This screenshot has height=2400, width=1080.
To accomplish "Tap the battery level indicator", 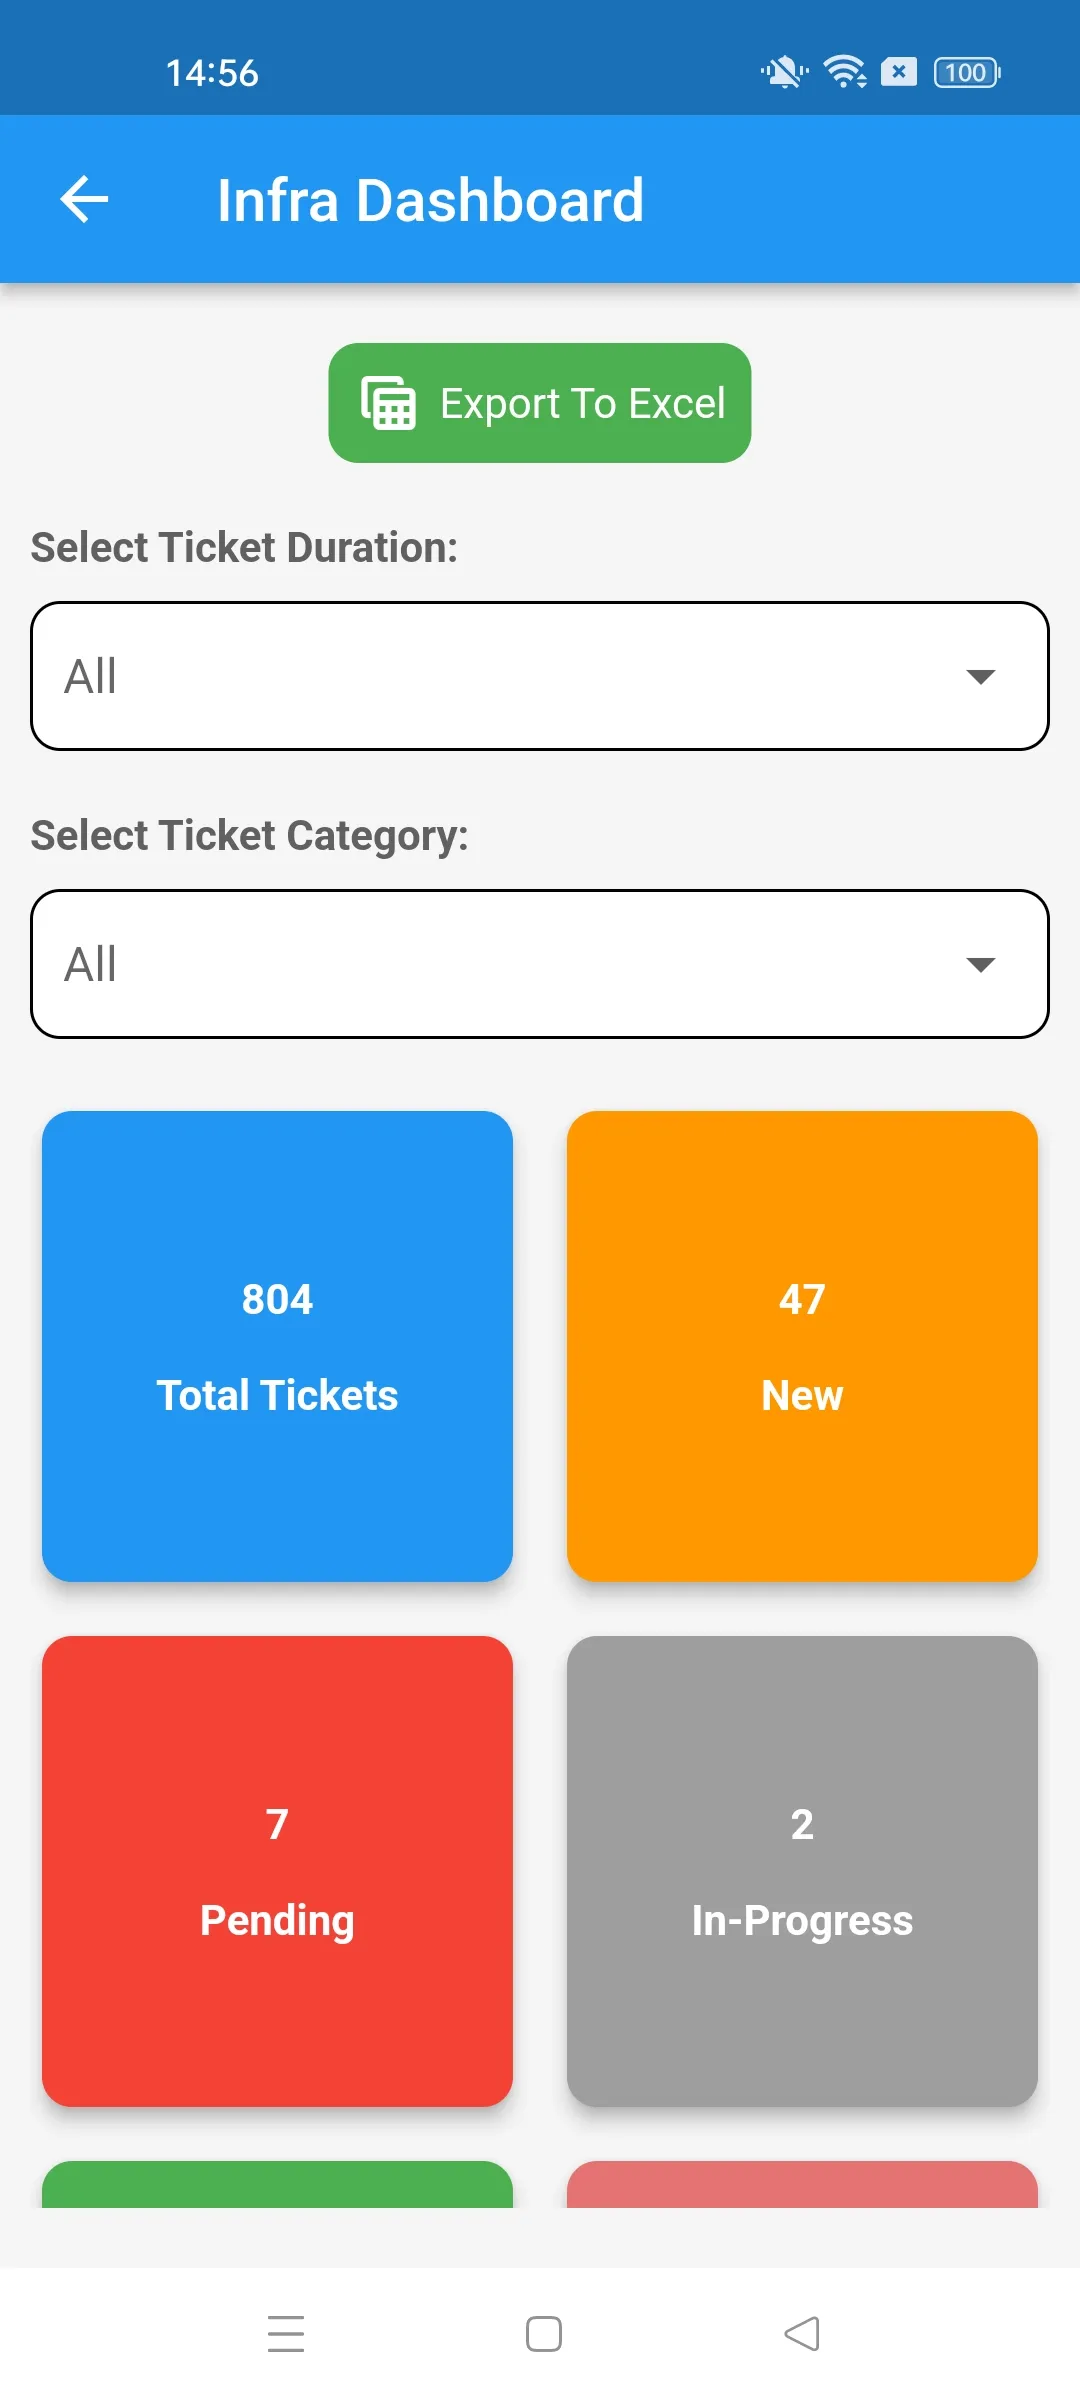I will (x=966, y=72).
